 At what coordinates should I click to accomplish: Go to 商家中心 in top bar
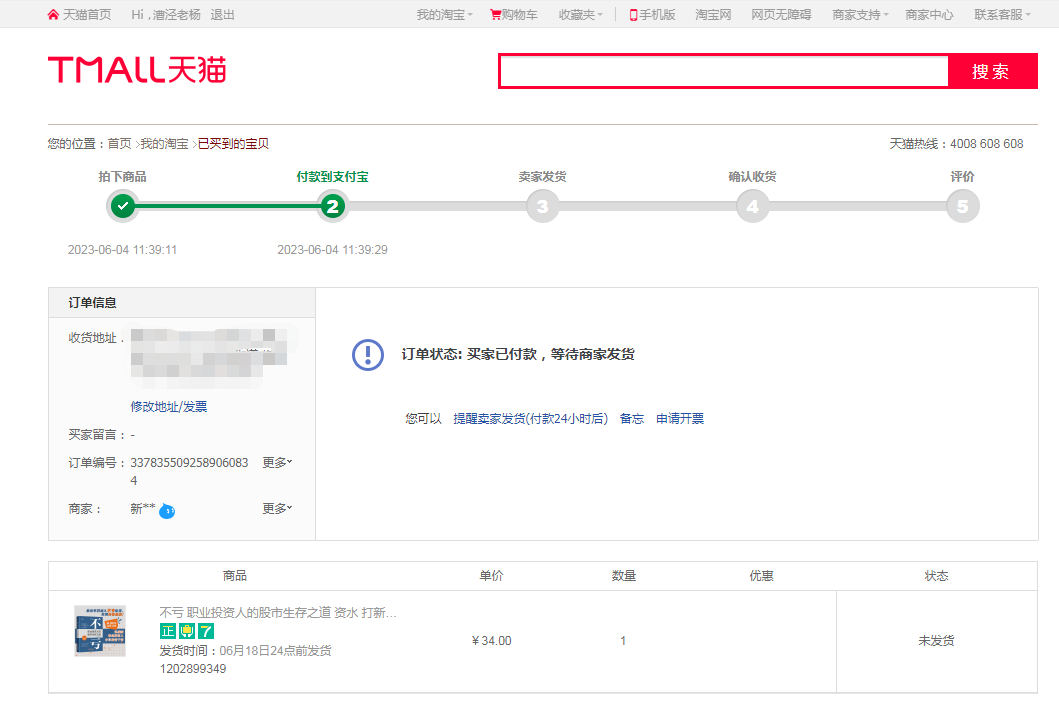point(929,15)
